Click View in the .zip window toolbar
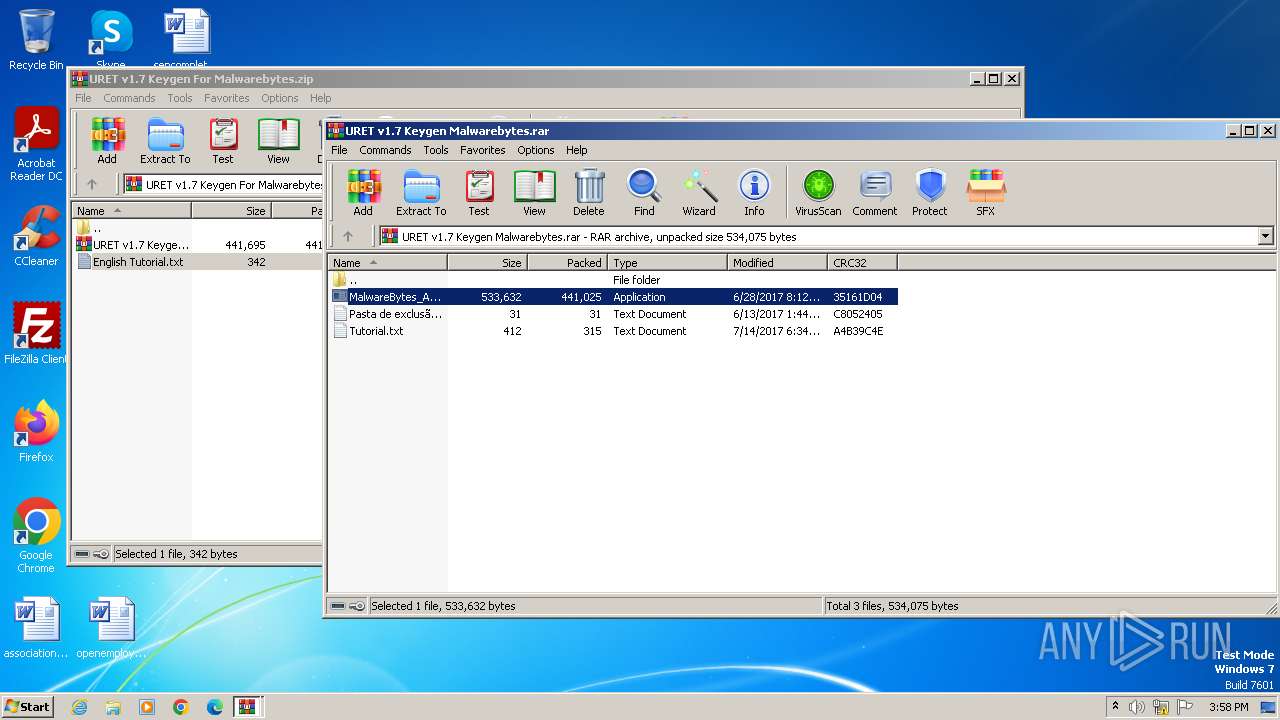Screen dimensions: 1280x720 (279, 141)
